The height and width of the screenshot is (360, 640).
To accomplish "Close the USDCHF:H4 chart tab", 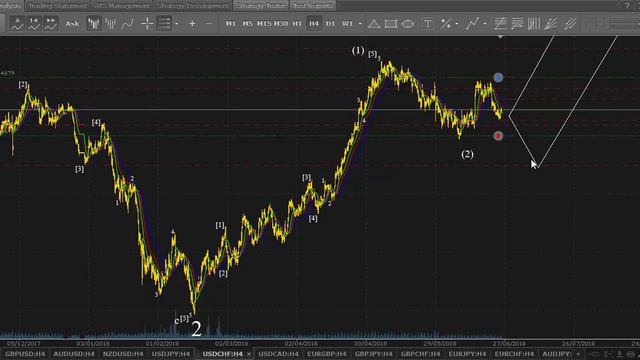I will 249,354.
